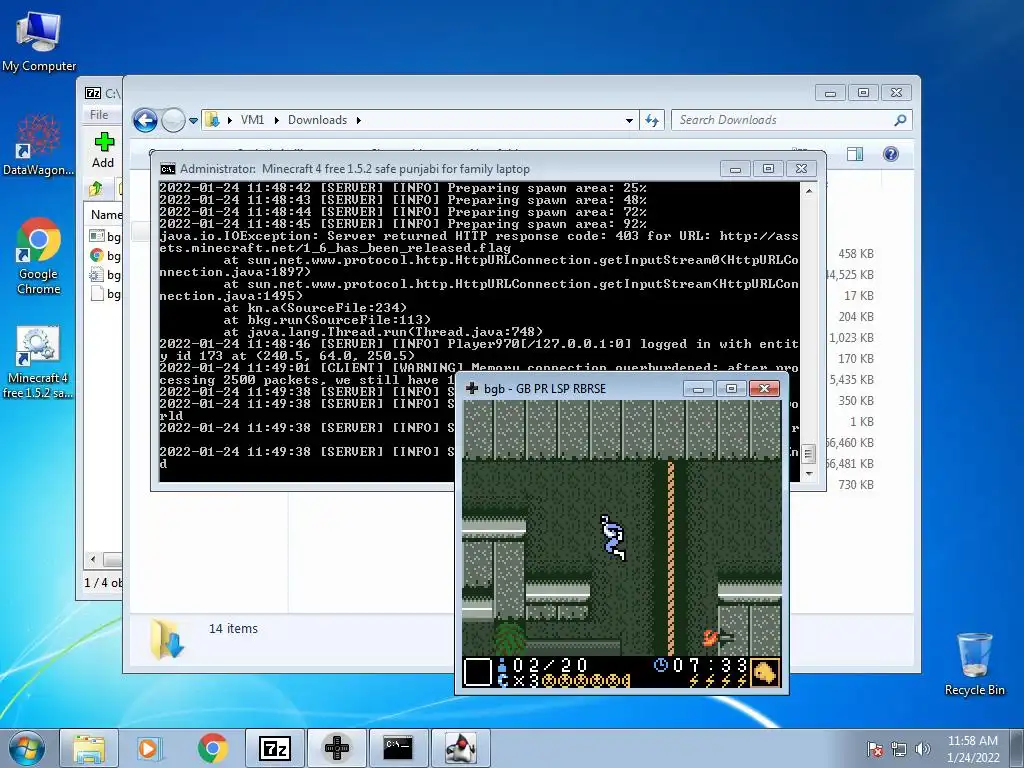Open the Recycle Bin
1024x768 pixels.
tap(974, 664)
